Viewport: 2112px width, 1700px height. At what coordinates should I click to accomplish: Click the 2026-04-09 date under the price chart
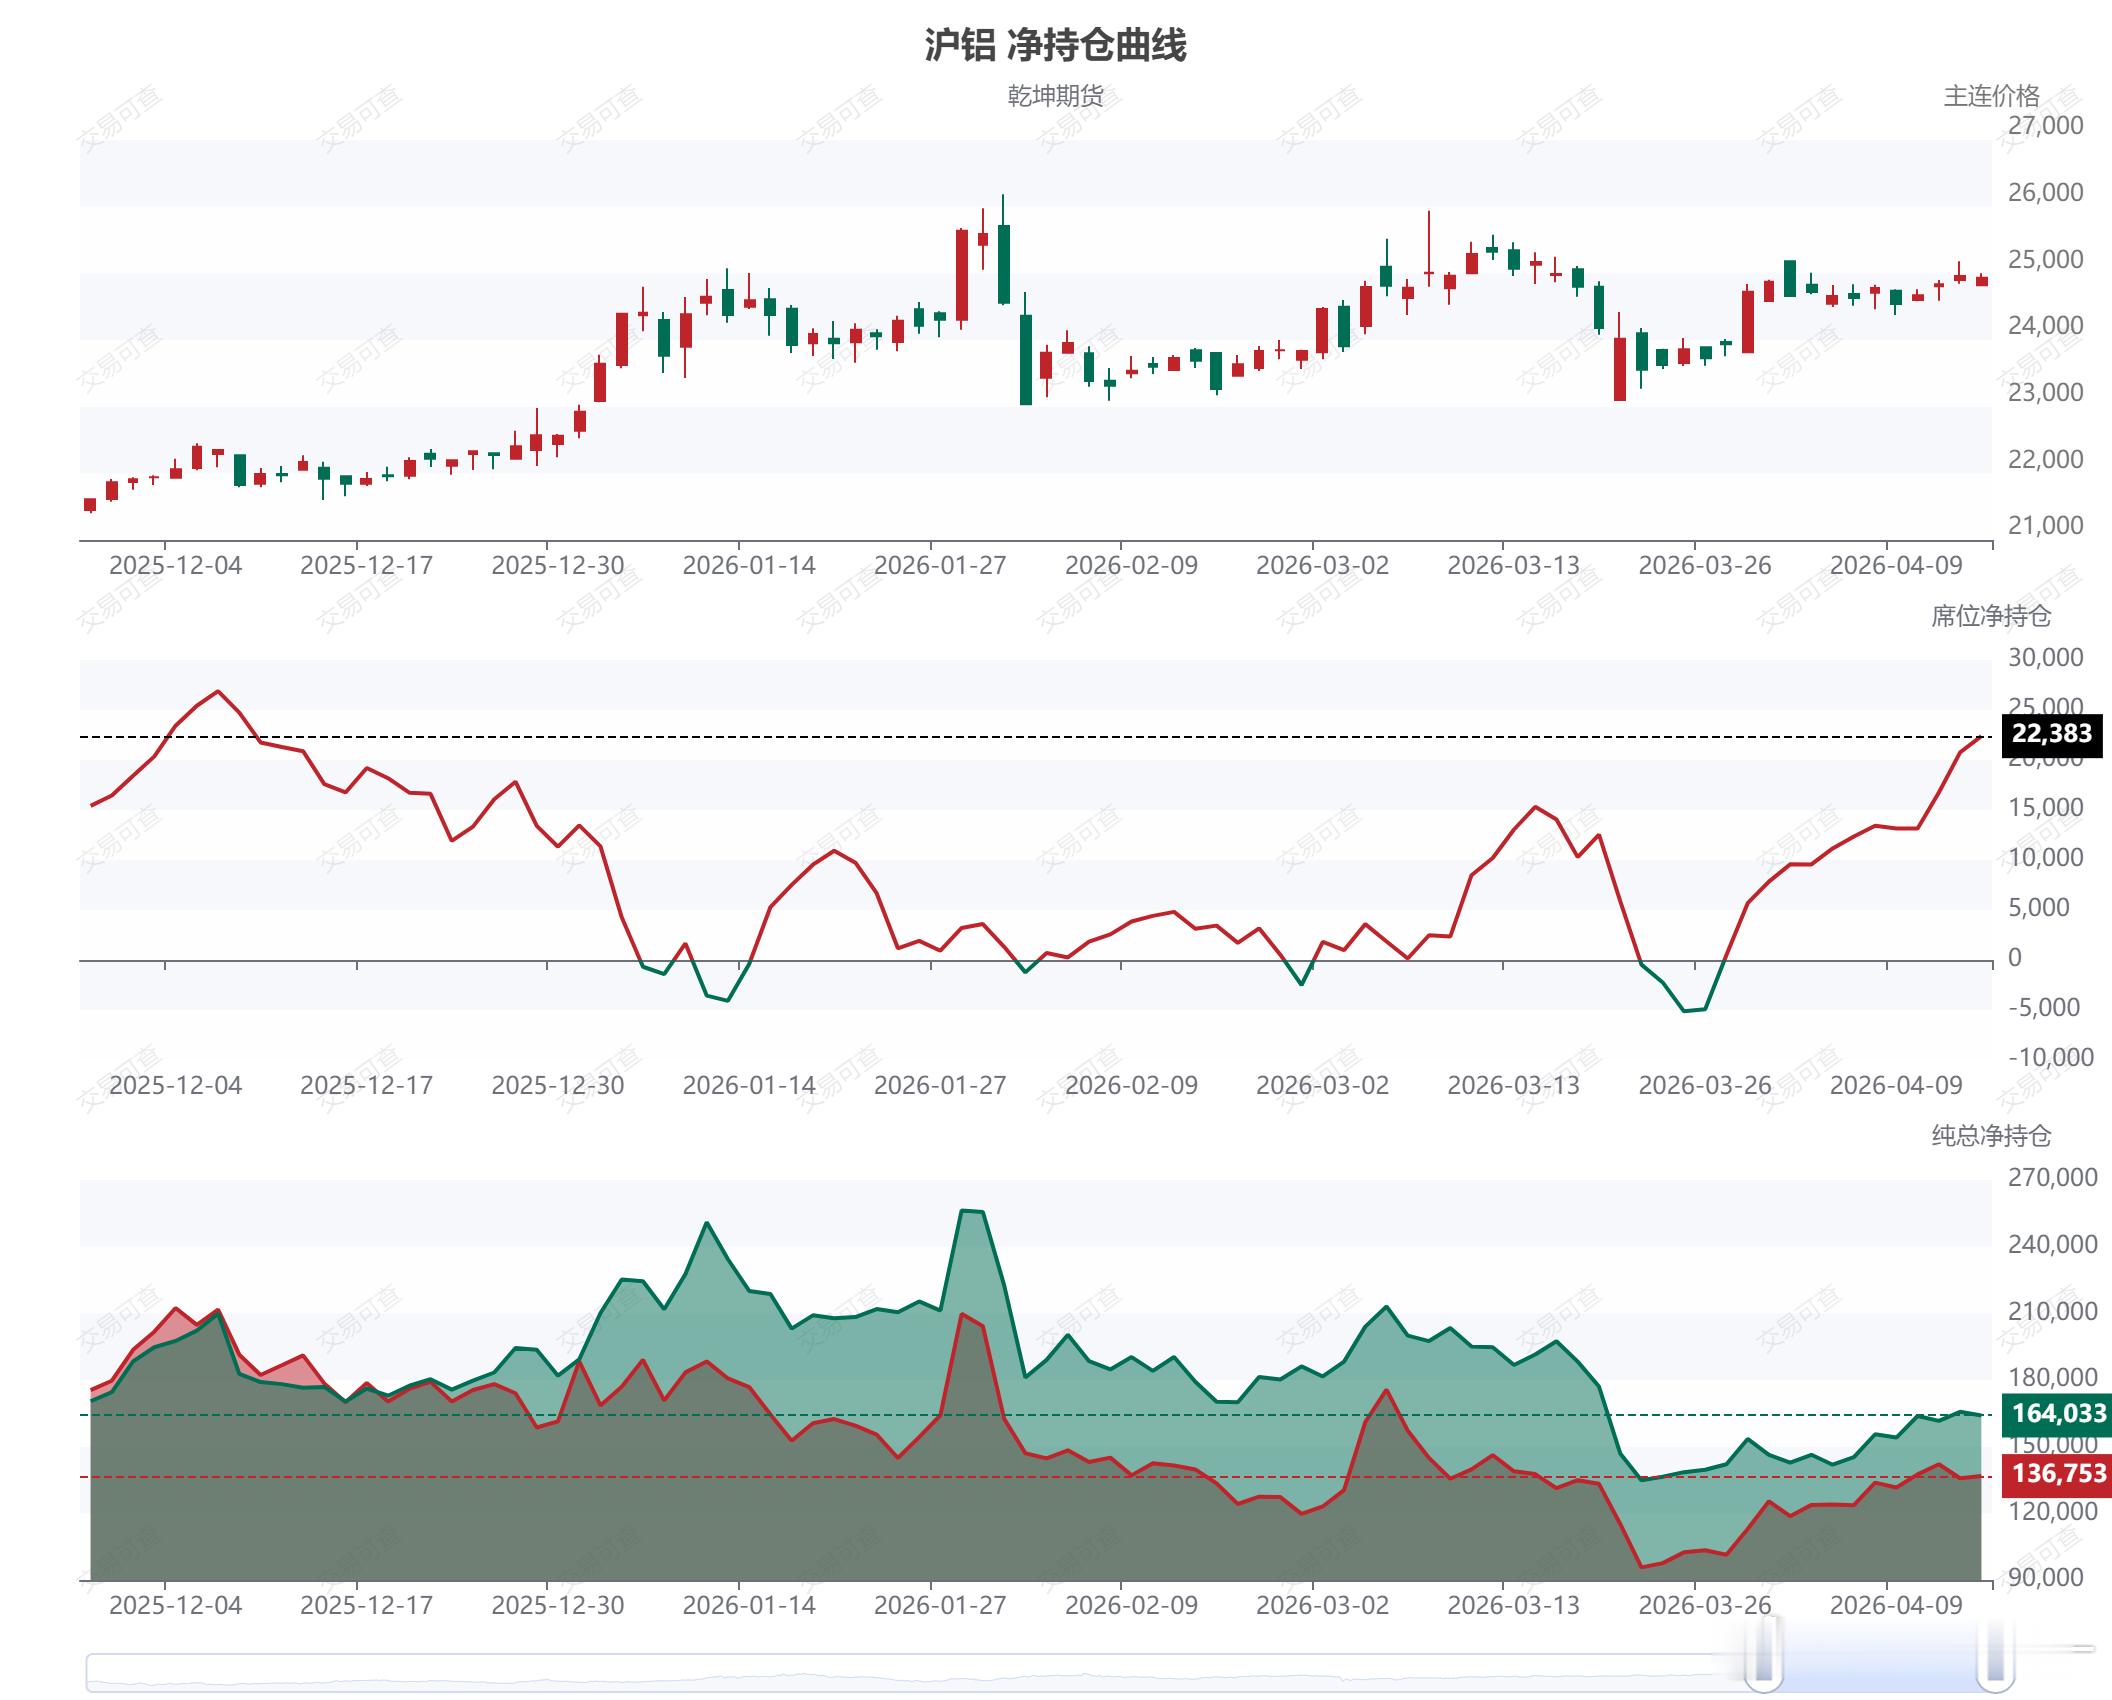point(1895,566)
